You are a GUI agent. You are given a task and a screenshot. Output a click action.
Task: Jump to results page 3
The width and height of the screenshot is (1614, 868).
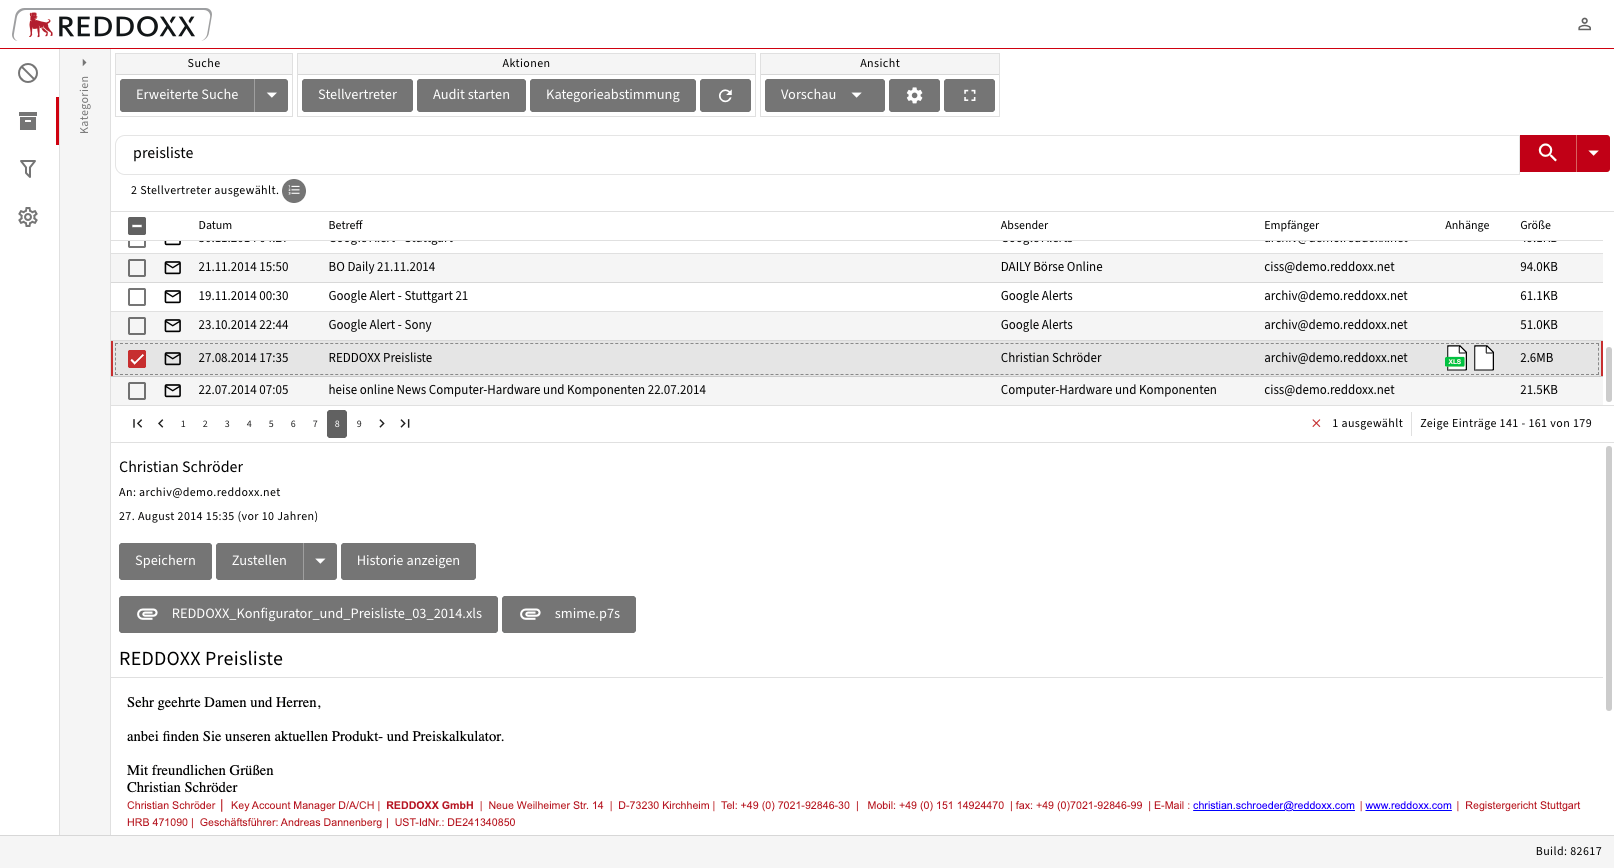pyautogui.click(x=227, y=424)
